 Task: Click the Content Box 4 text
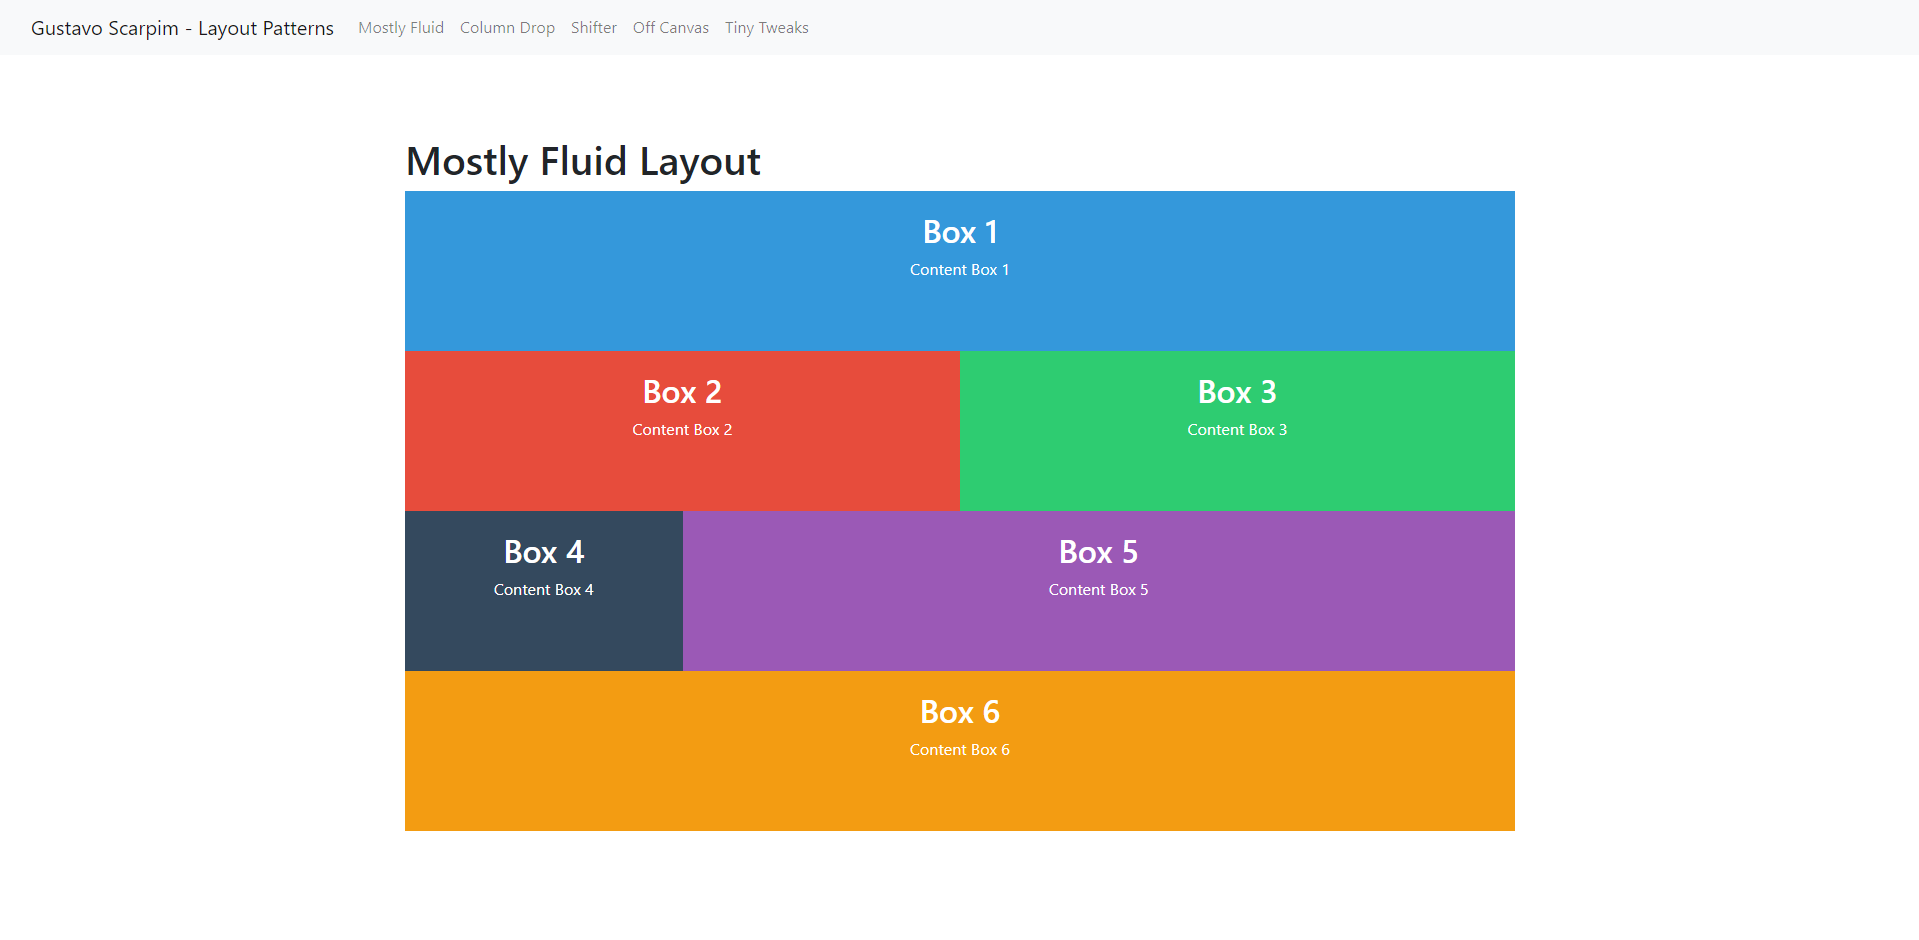point(543,589)
